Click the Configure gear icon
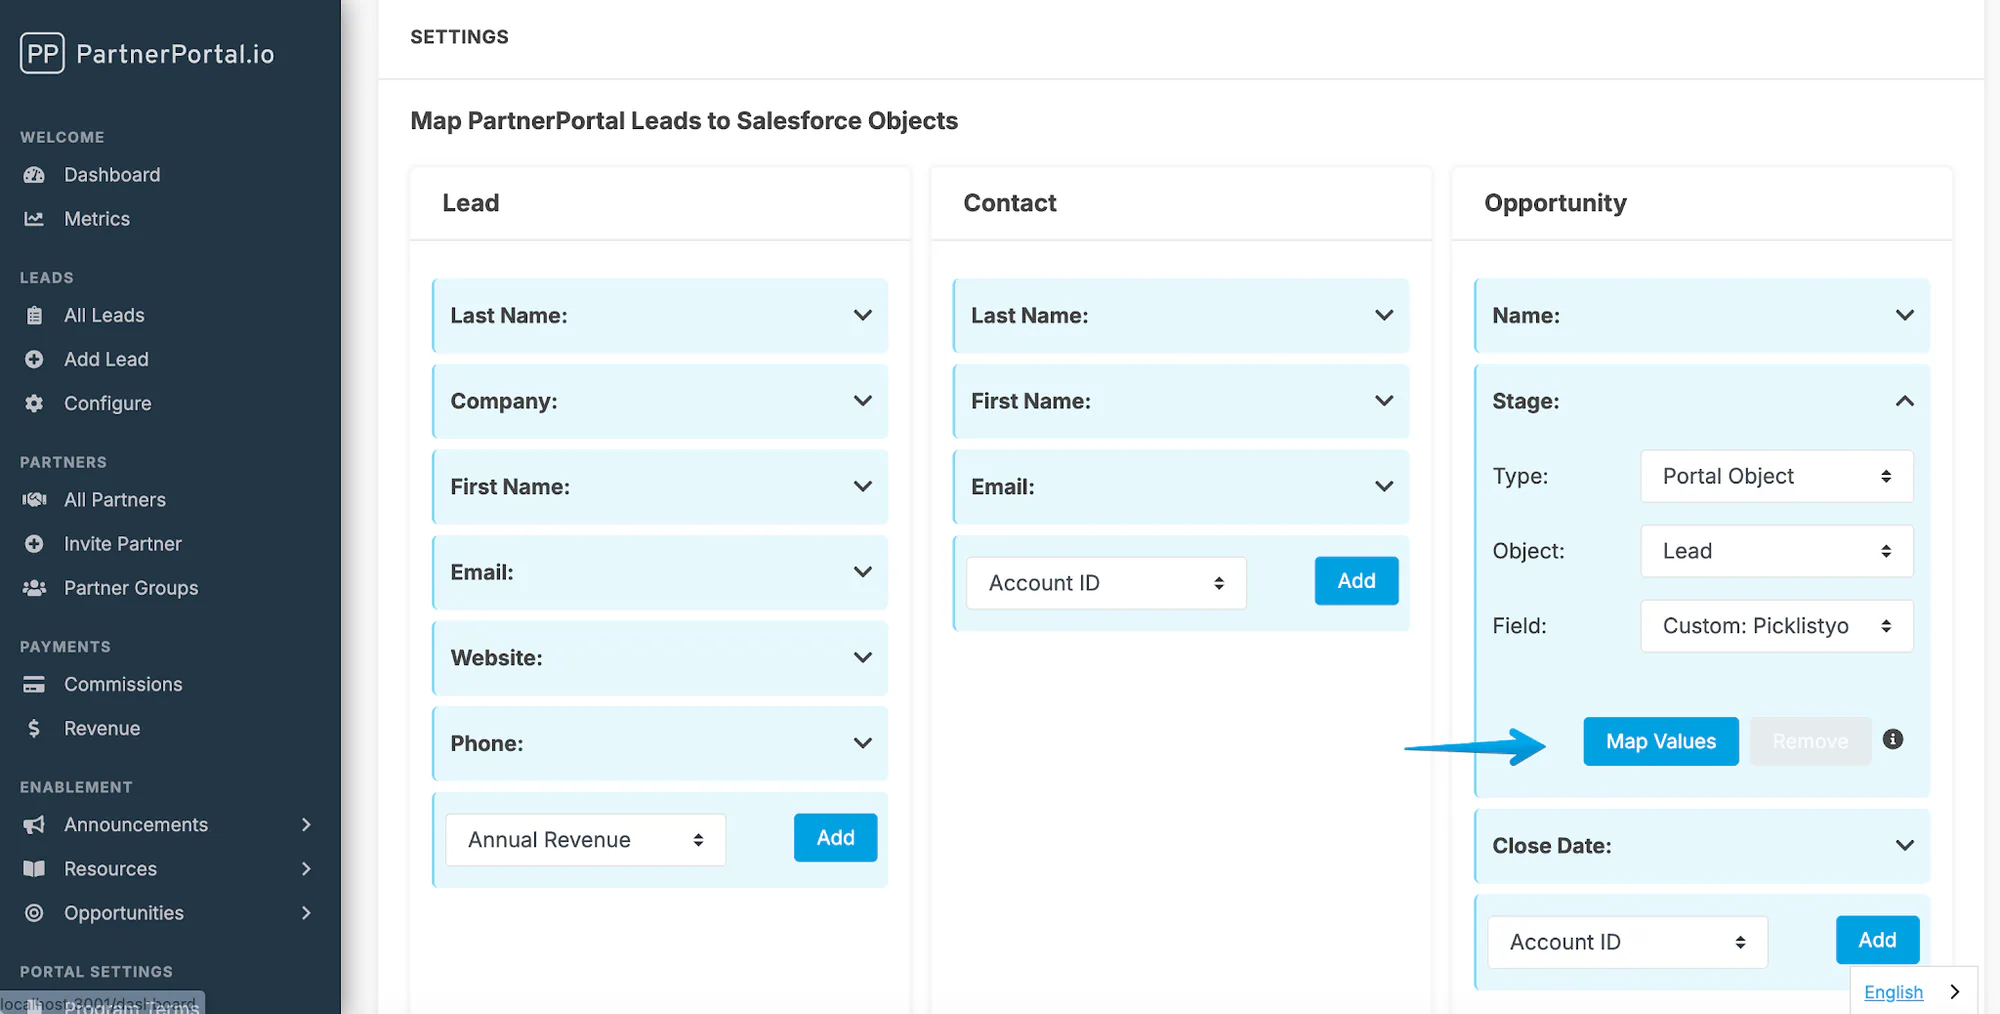The height and width of the screenshot is (1014, 2000). coord(34,403)
